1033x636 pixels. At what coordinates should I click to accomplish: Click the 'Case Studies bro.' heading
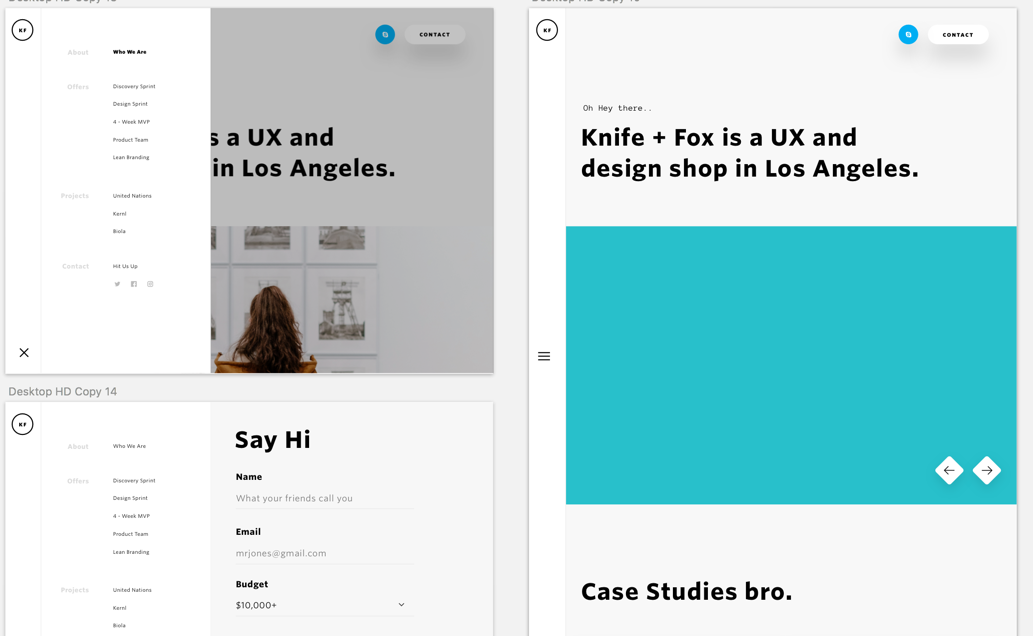(686, 591)
